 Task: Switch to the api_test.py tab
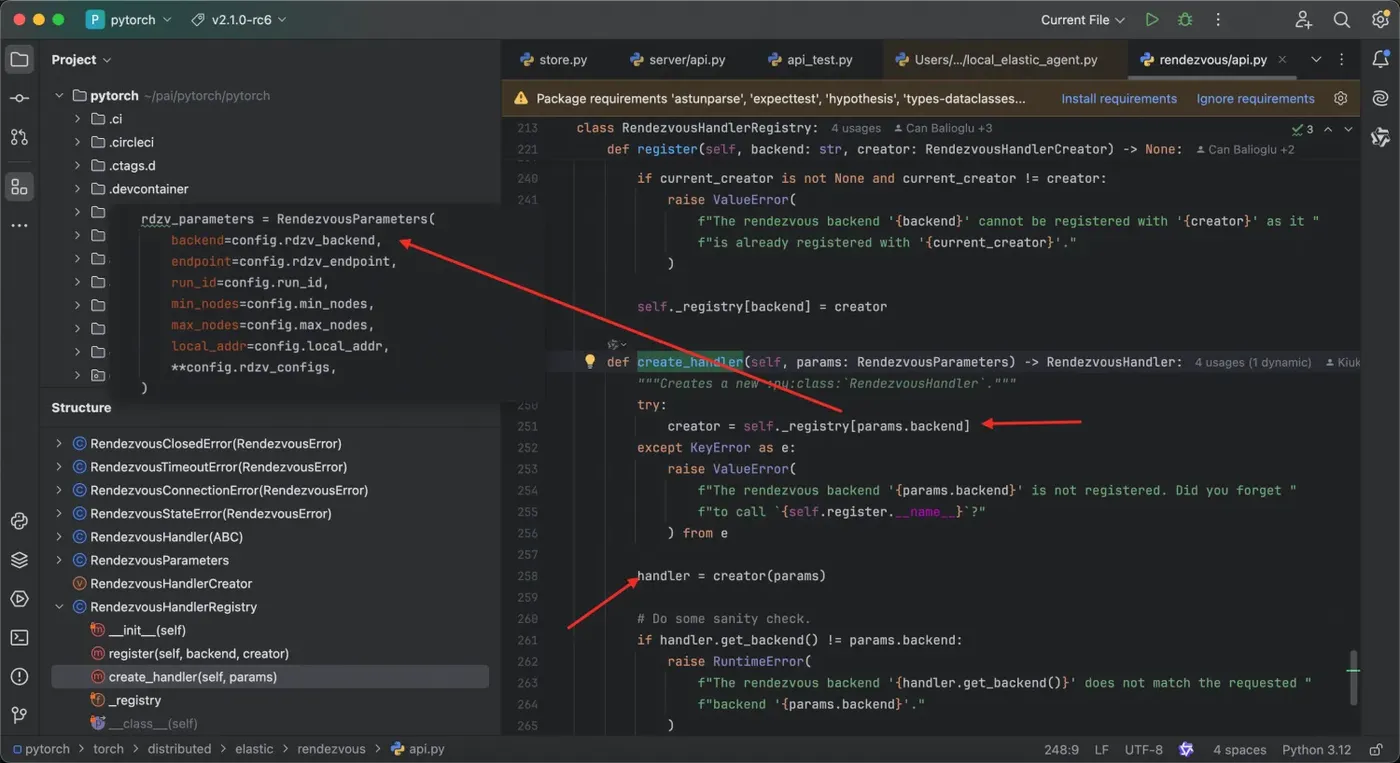[x=810, y=60]
